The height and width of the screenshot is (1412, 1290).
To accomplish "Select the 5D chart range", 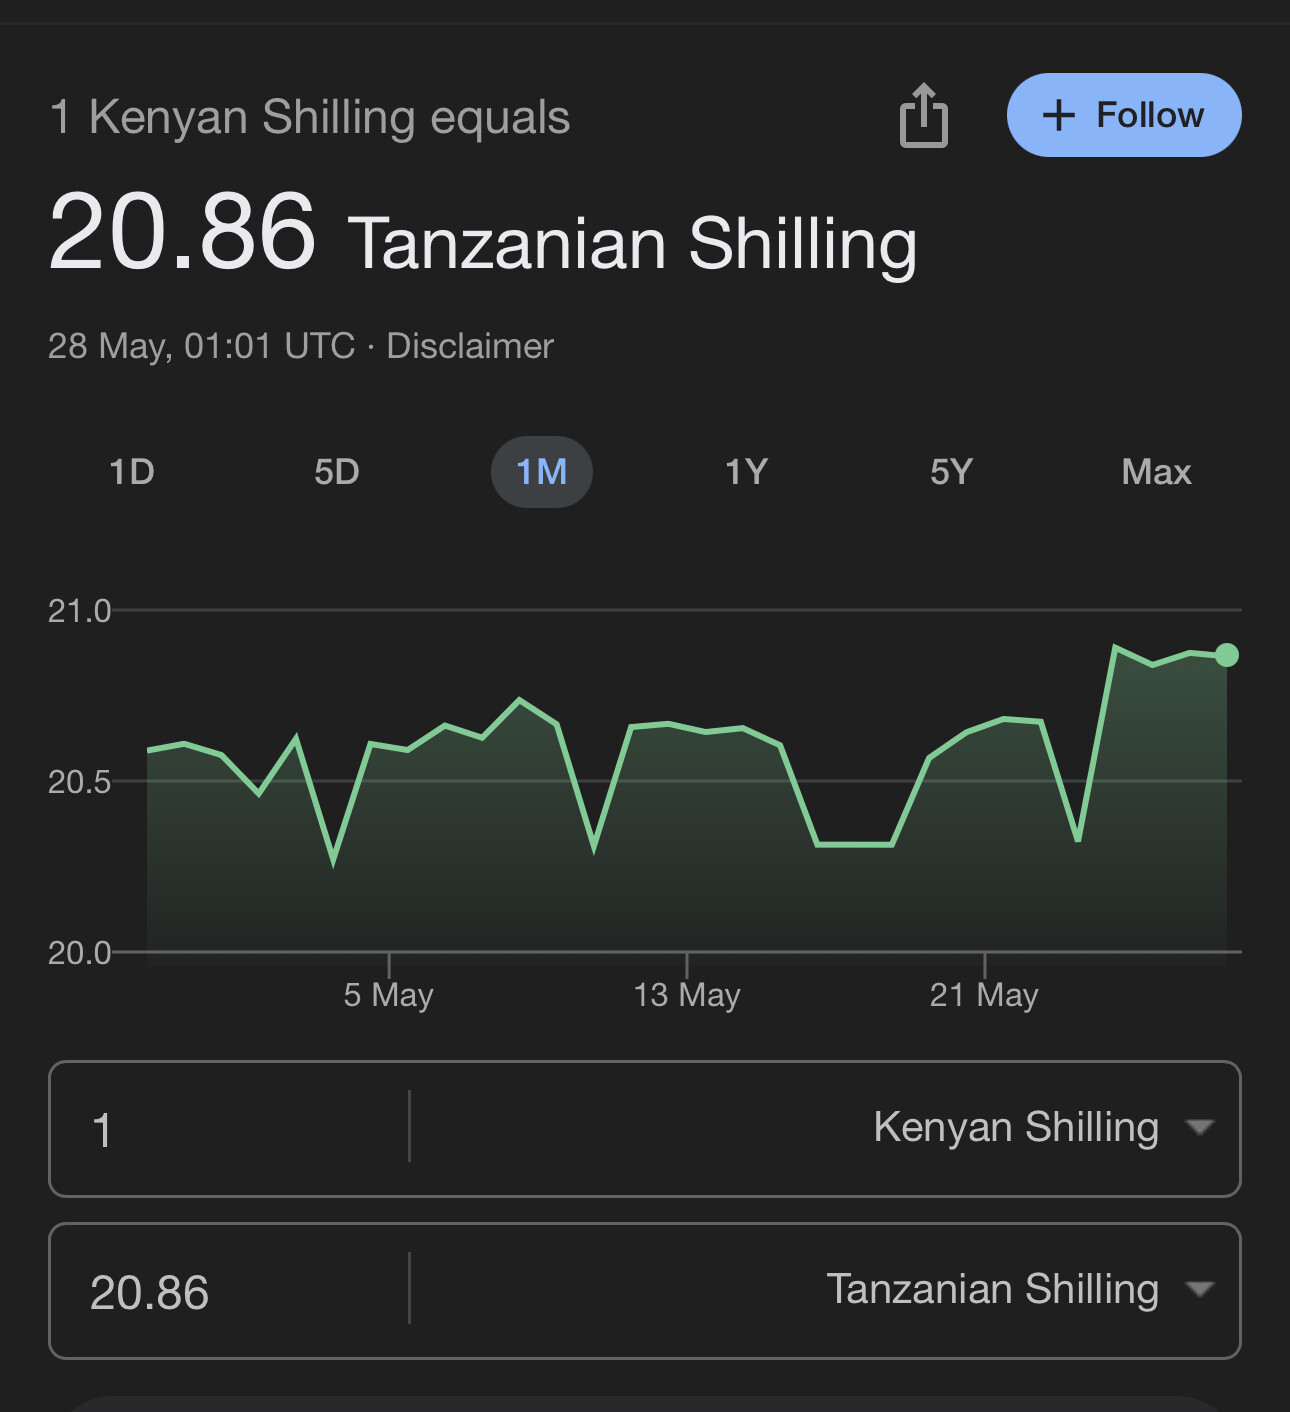I will tap(337, 472).
